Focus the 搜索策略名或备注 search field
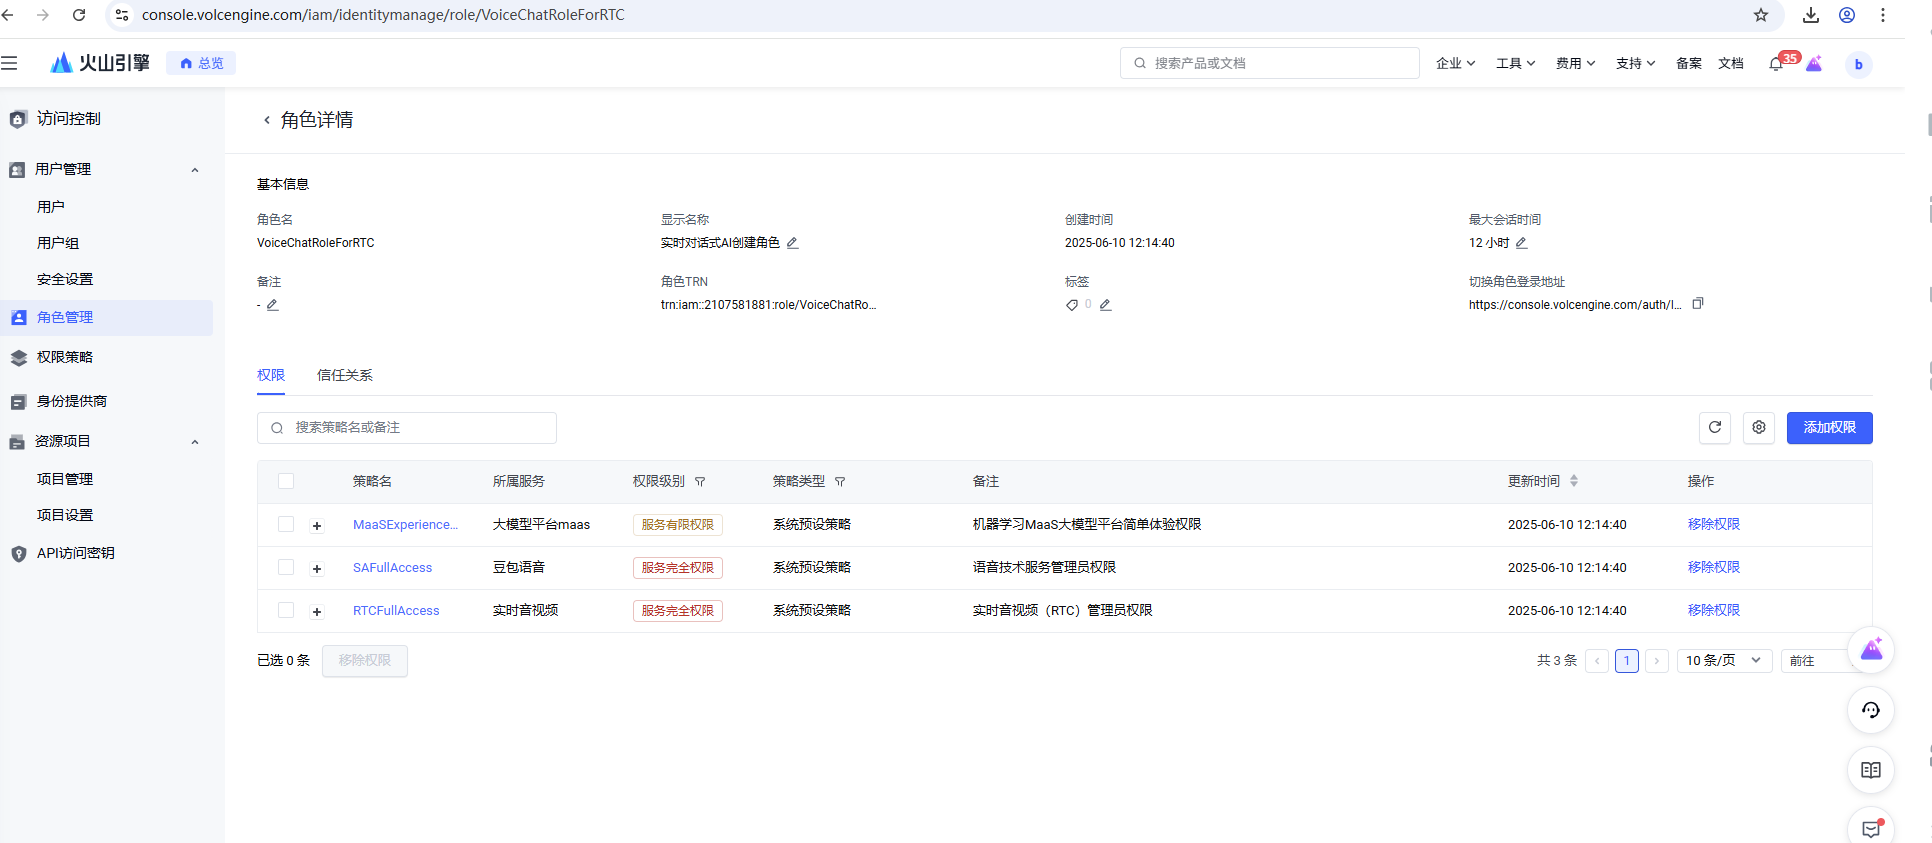Screen dimensions: 1932x843 coord(406,428)
